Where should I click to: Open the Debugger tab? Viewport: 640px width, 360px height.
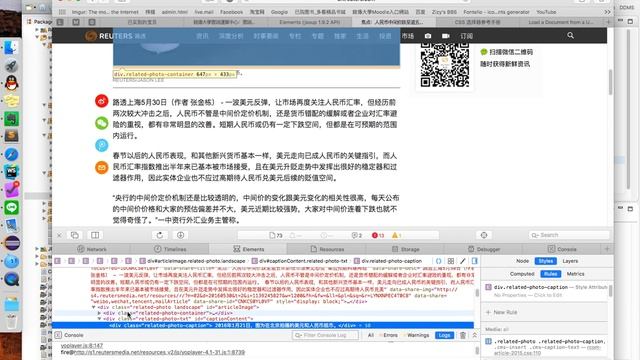pyautogui.click(x=483, y=249)
